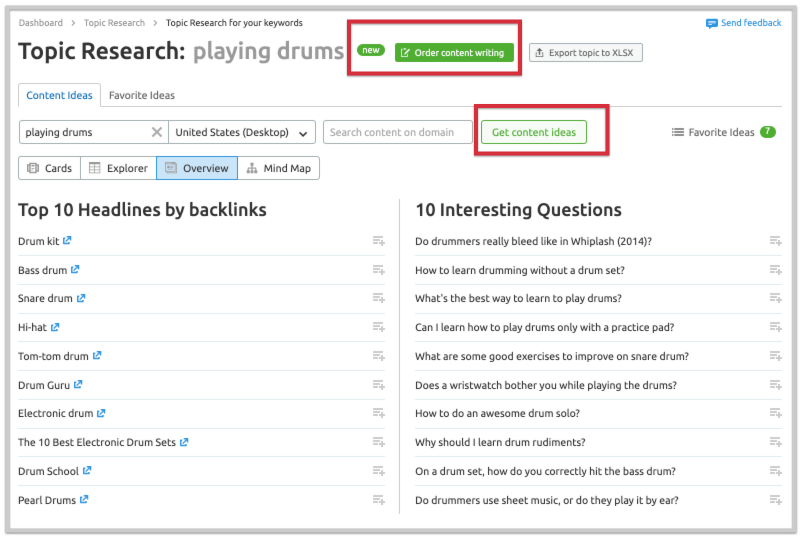The height and width of the screenshot is (538, 802).
Task: Add Pearl Drums headline to favorites
Action: [x=378, y=500]
